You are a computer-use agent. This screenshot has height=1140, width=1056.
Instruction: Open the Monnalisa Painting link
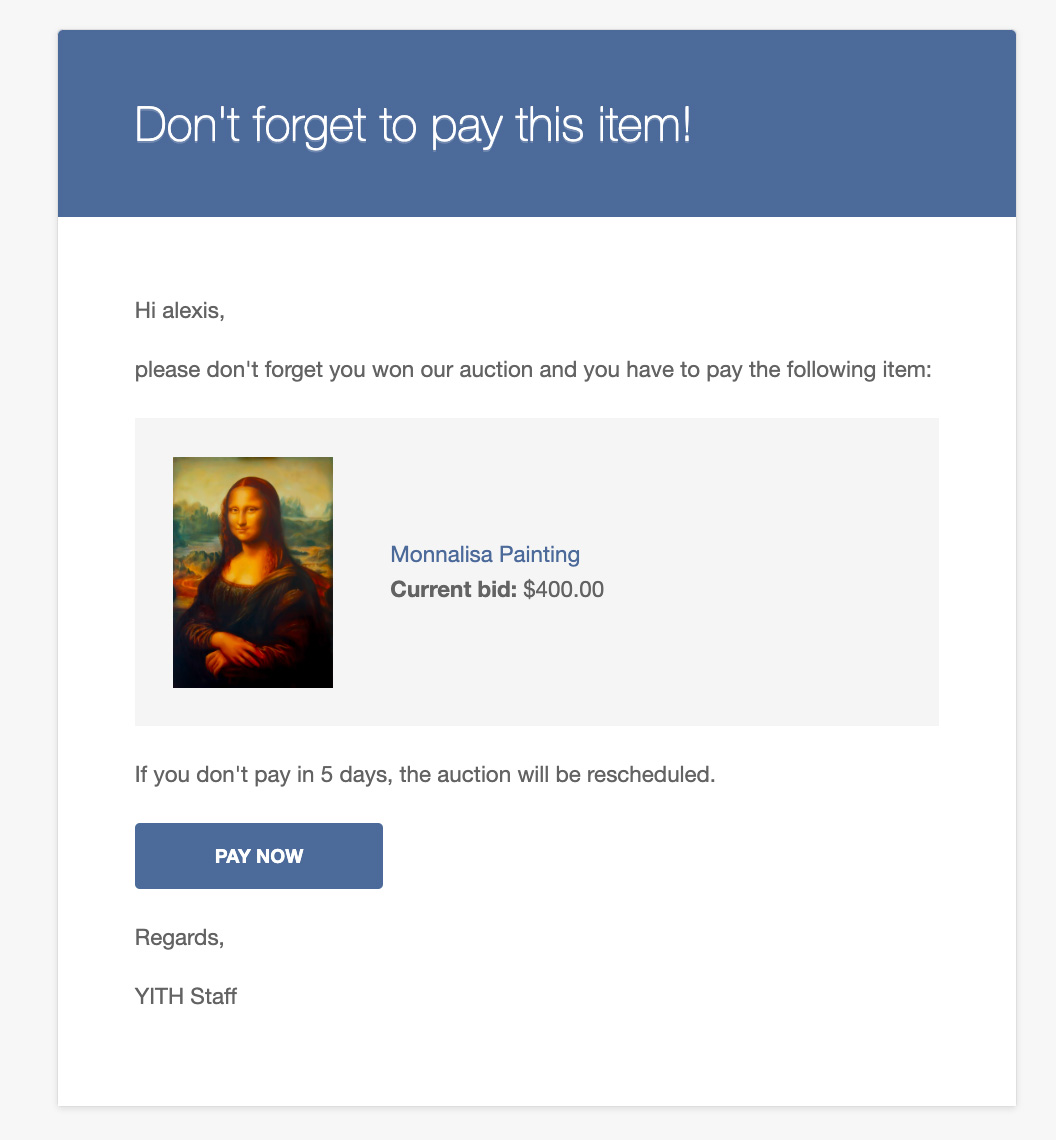coord(484,554)
